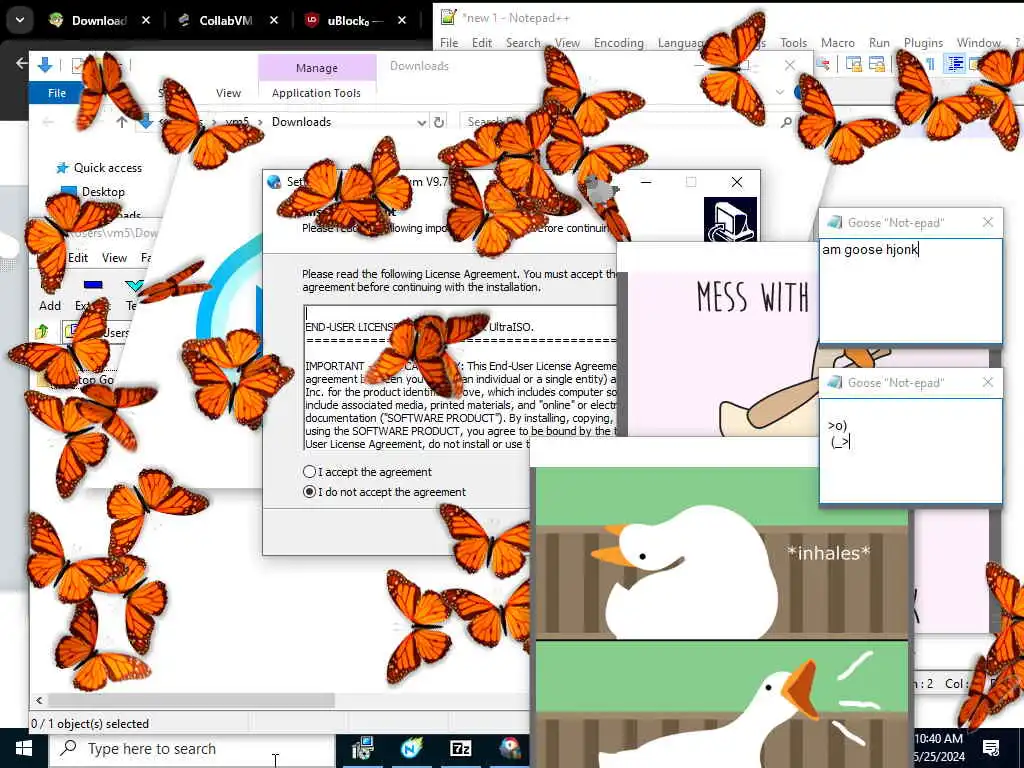Click the lower Goose Not-epad text area
Viewport: 1024px width, 768px height.
(x=910, y=451)
